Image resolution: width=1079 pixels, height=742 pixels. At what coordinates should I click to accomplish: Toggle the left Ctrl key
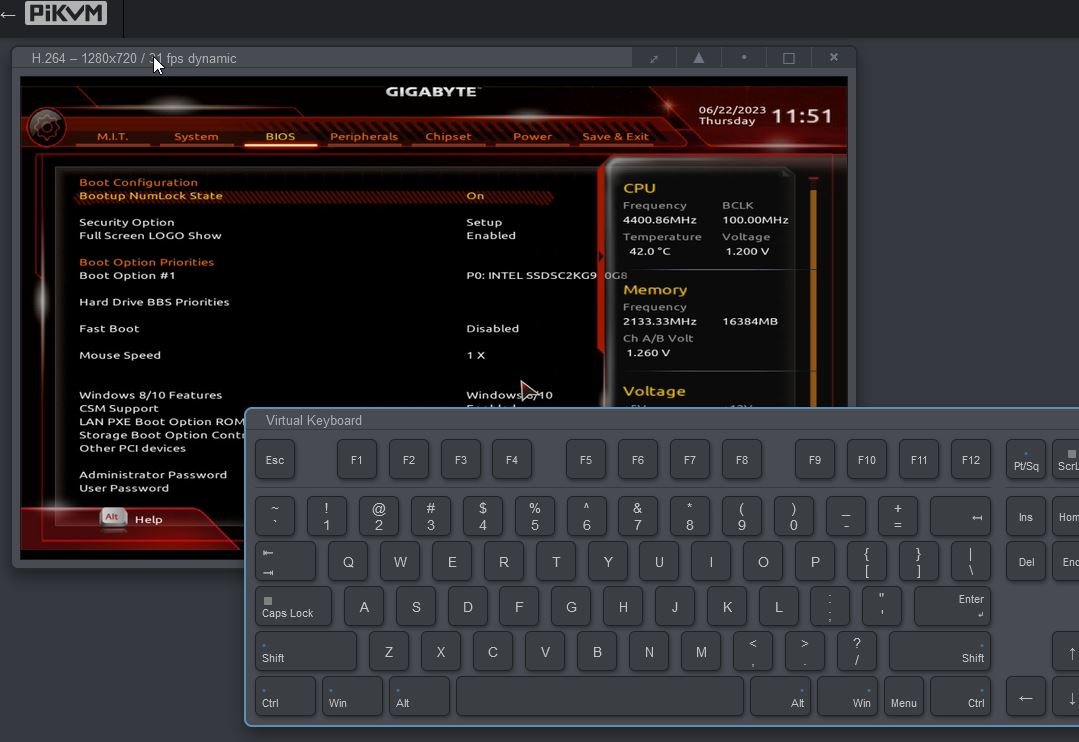point(286,697)
